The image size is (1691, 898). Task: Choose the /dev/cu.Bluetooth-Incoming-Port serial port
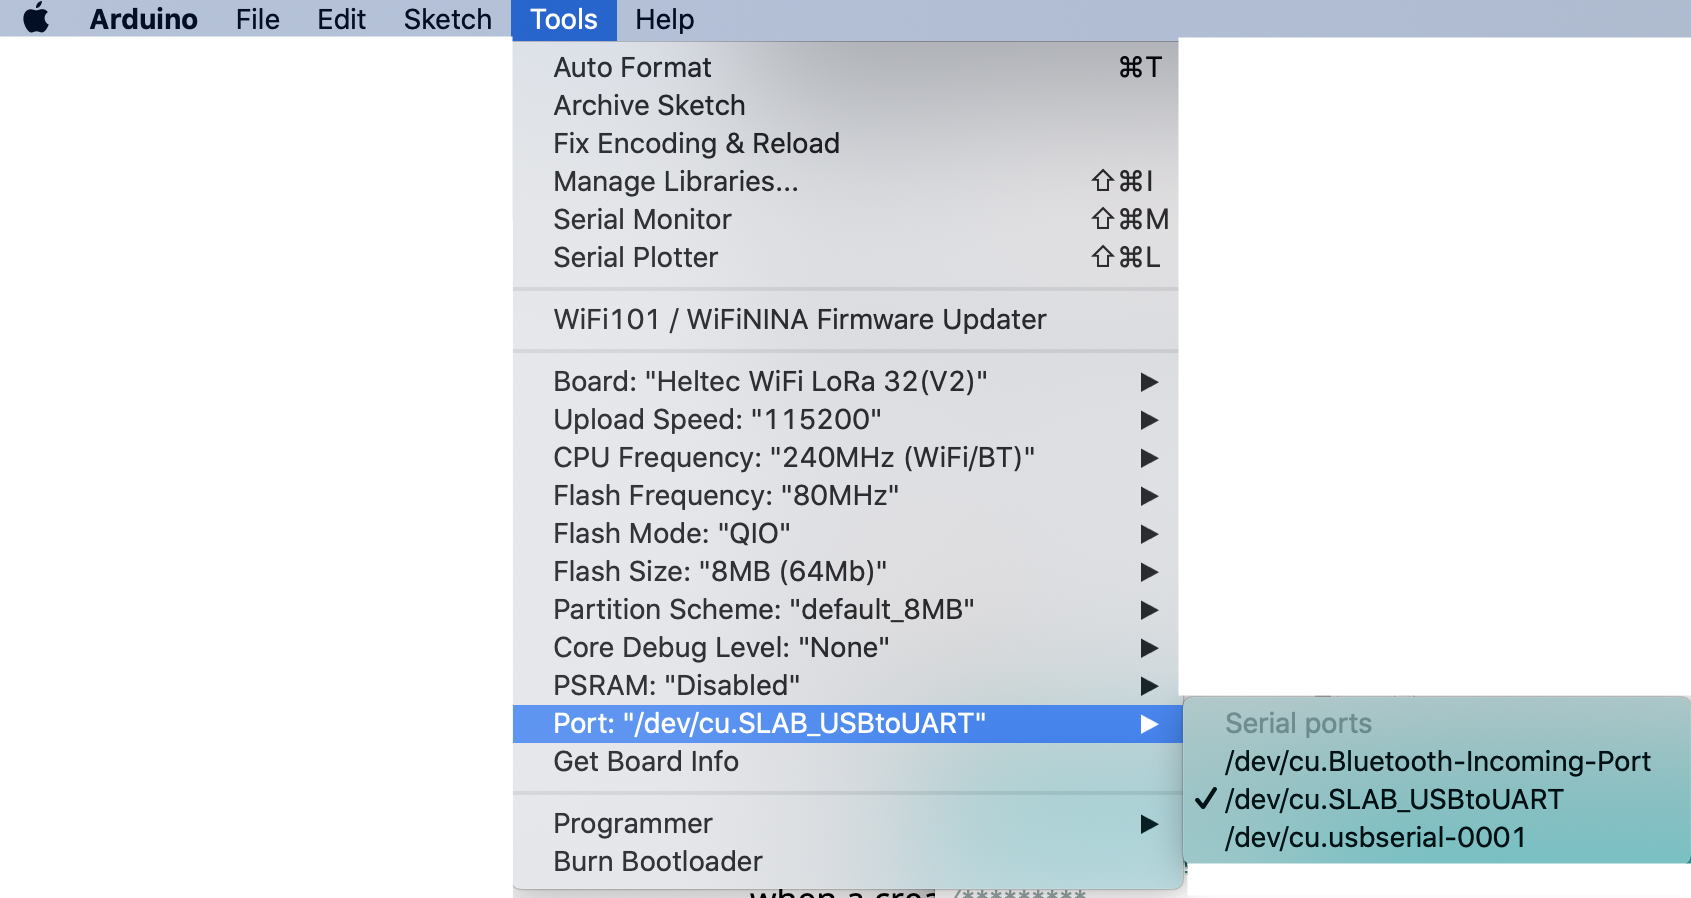tap(1437, 762)
